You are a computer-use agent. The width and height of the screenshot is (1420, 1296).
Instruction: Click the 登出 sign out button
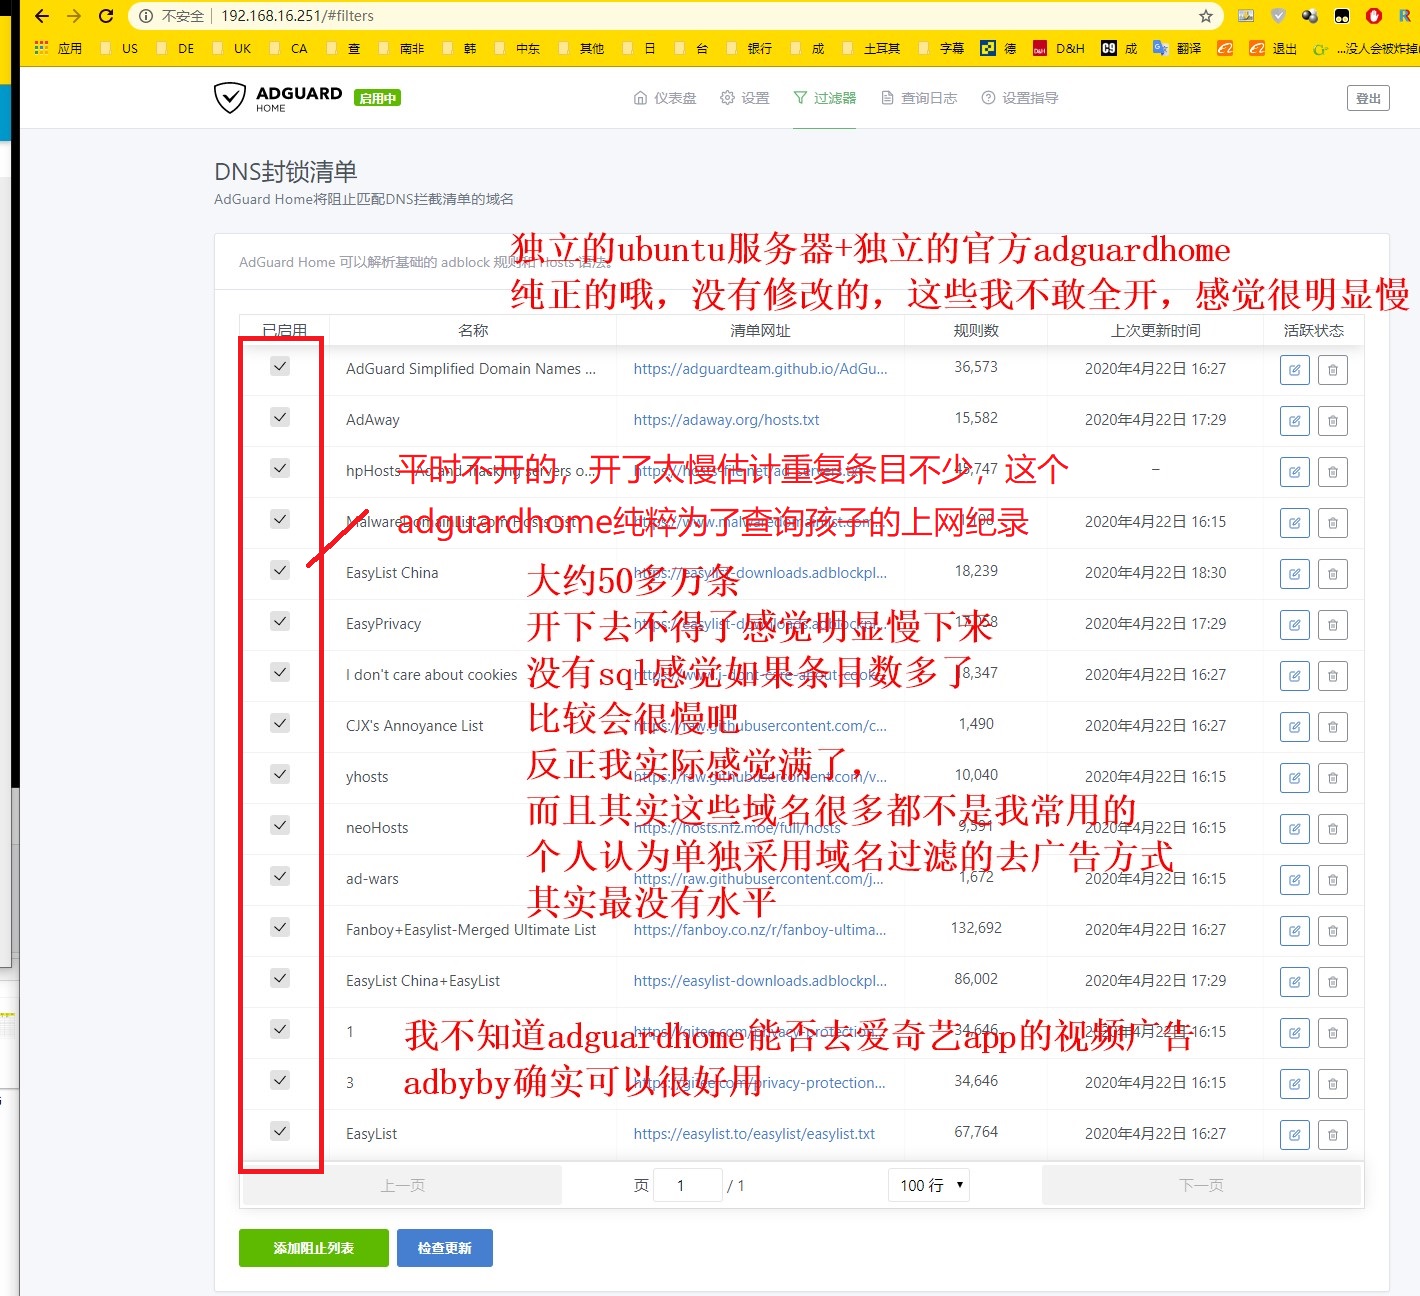(1368, 98)
